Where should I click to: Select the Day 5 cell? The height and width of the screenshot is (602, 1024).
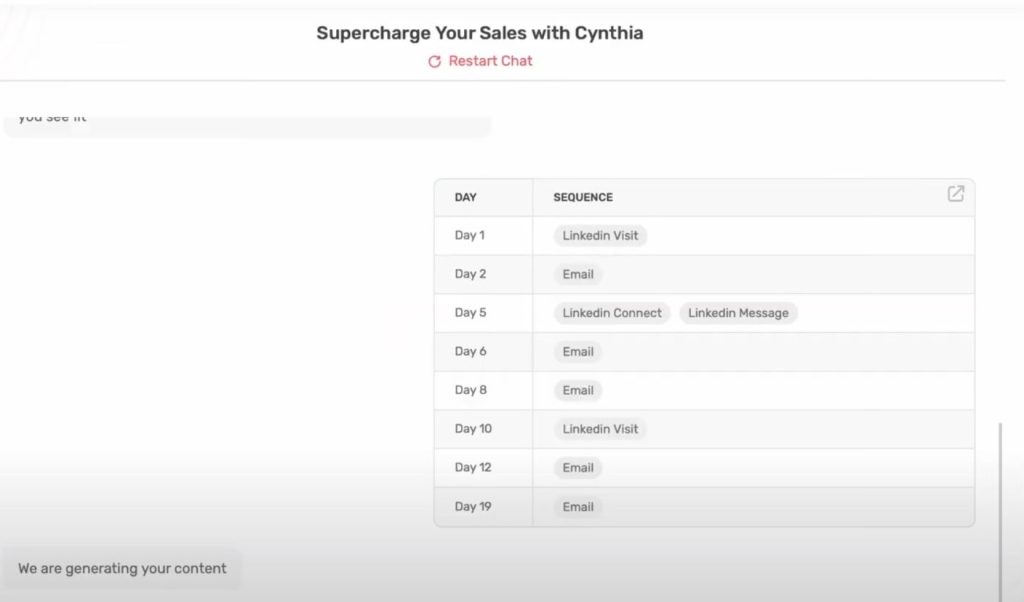coord(471,313)
